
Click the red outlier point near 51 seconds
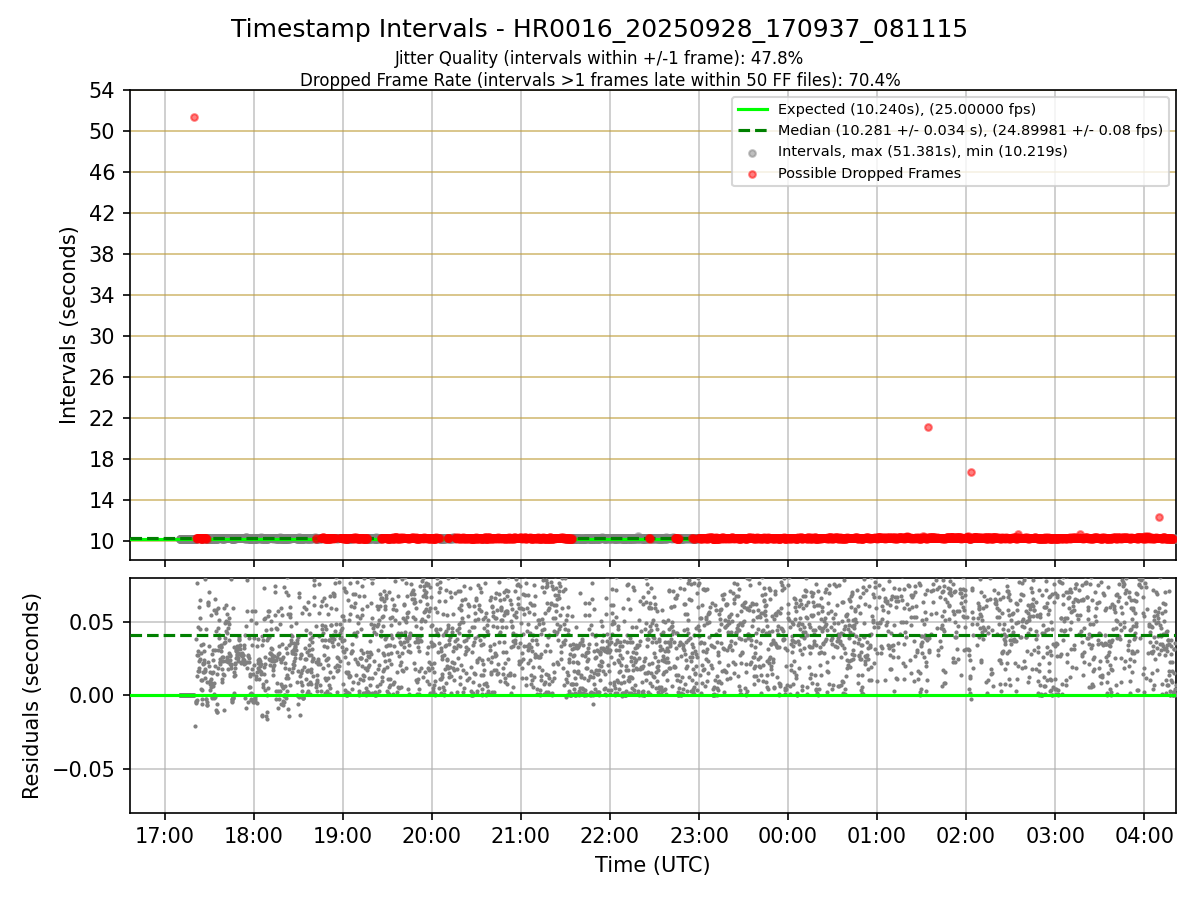194,117
